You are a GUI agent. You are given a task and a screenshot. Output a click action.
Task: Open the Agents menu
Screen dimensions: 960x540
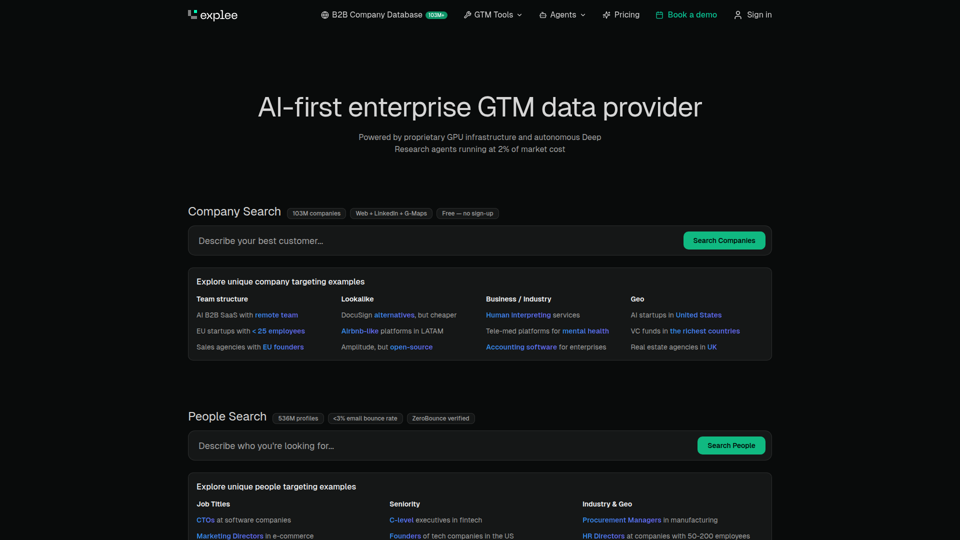[x=562, y=15]
